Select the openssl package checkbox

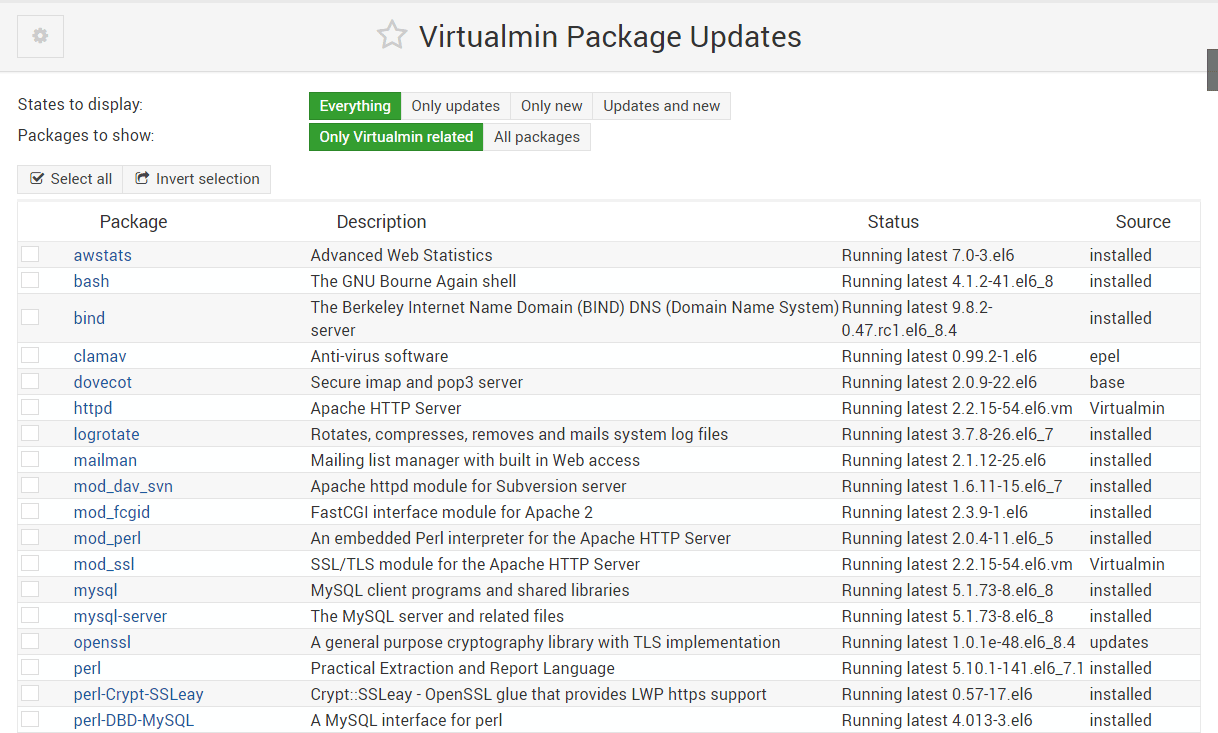(30, 641)
